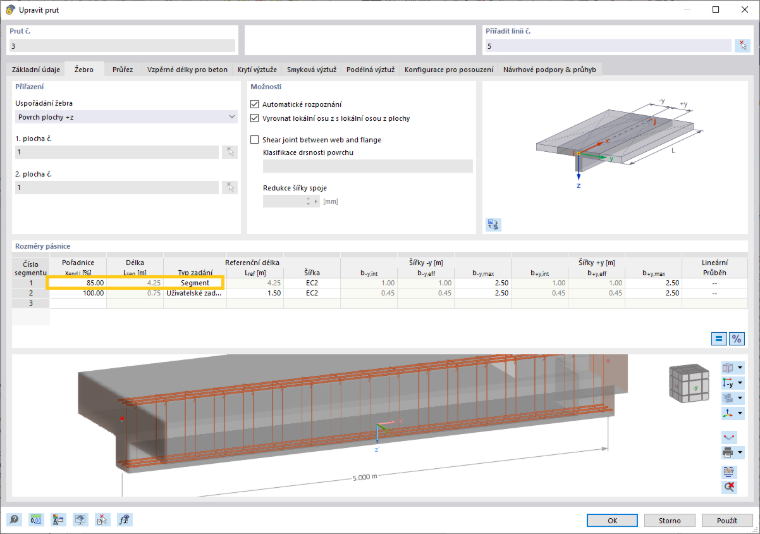This screenshot has height=534, width=760.
Task: Select the 85.00 coordinate cell in segment 1
Action: 78,283
